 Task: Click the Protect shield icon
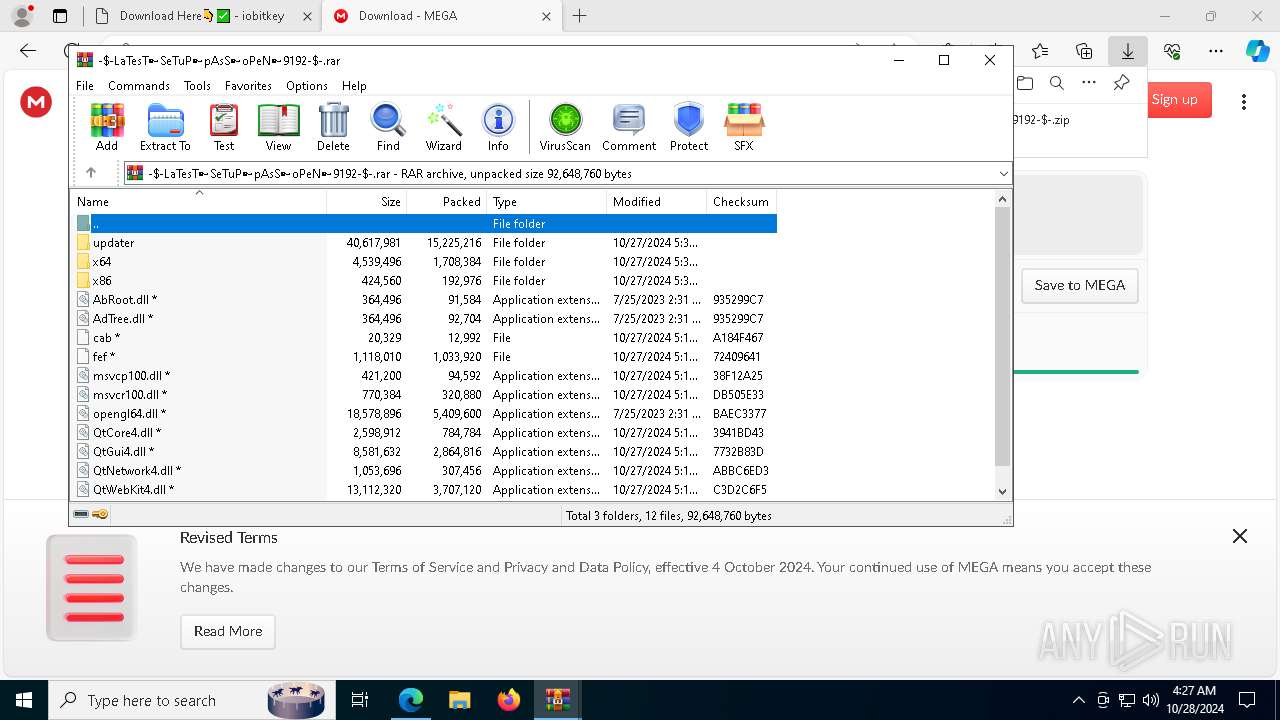pos(689,127)
